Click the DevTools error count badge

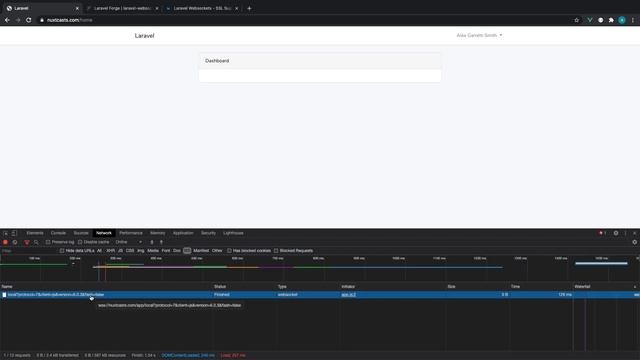602,233
